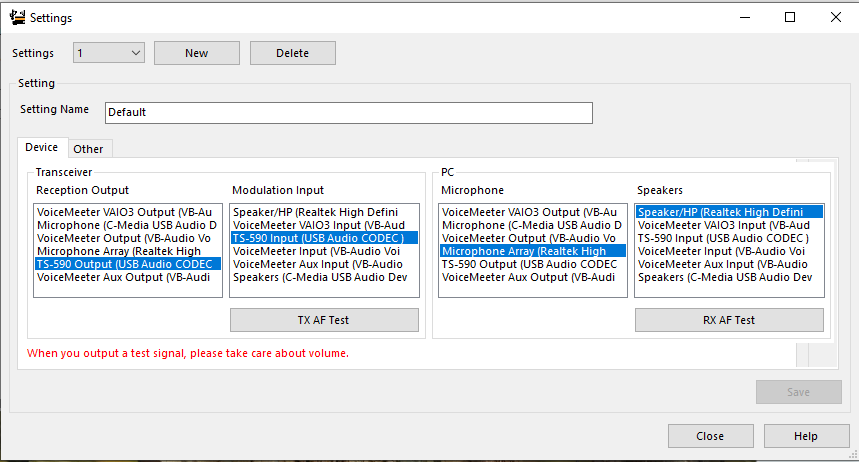Select VoiceMeeter VAIO3 Input in Modulation Input
859x462 pixels.
pyautogui.click(x=324, y=225)
